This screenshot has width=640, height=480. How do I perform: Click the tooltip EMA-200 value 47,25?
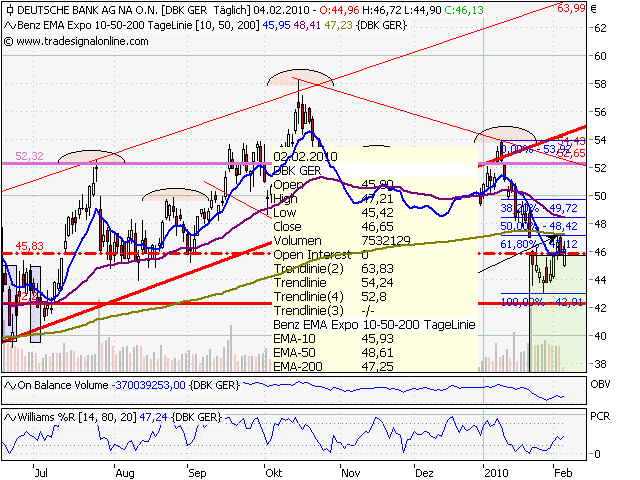point(378,366)
